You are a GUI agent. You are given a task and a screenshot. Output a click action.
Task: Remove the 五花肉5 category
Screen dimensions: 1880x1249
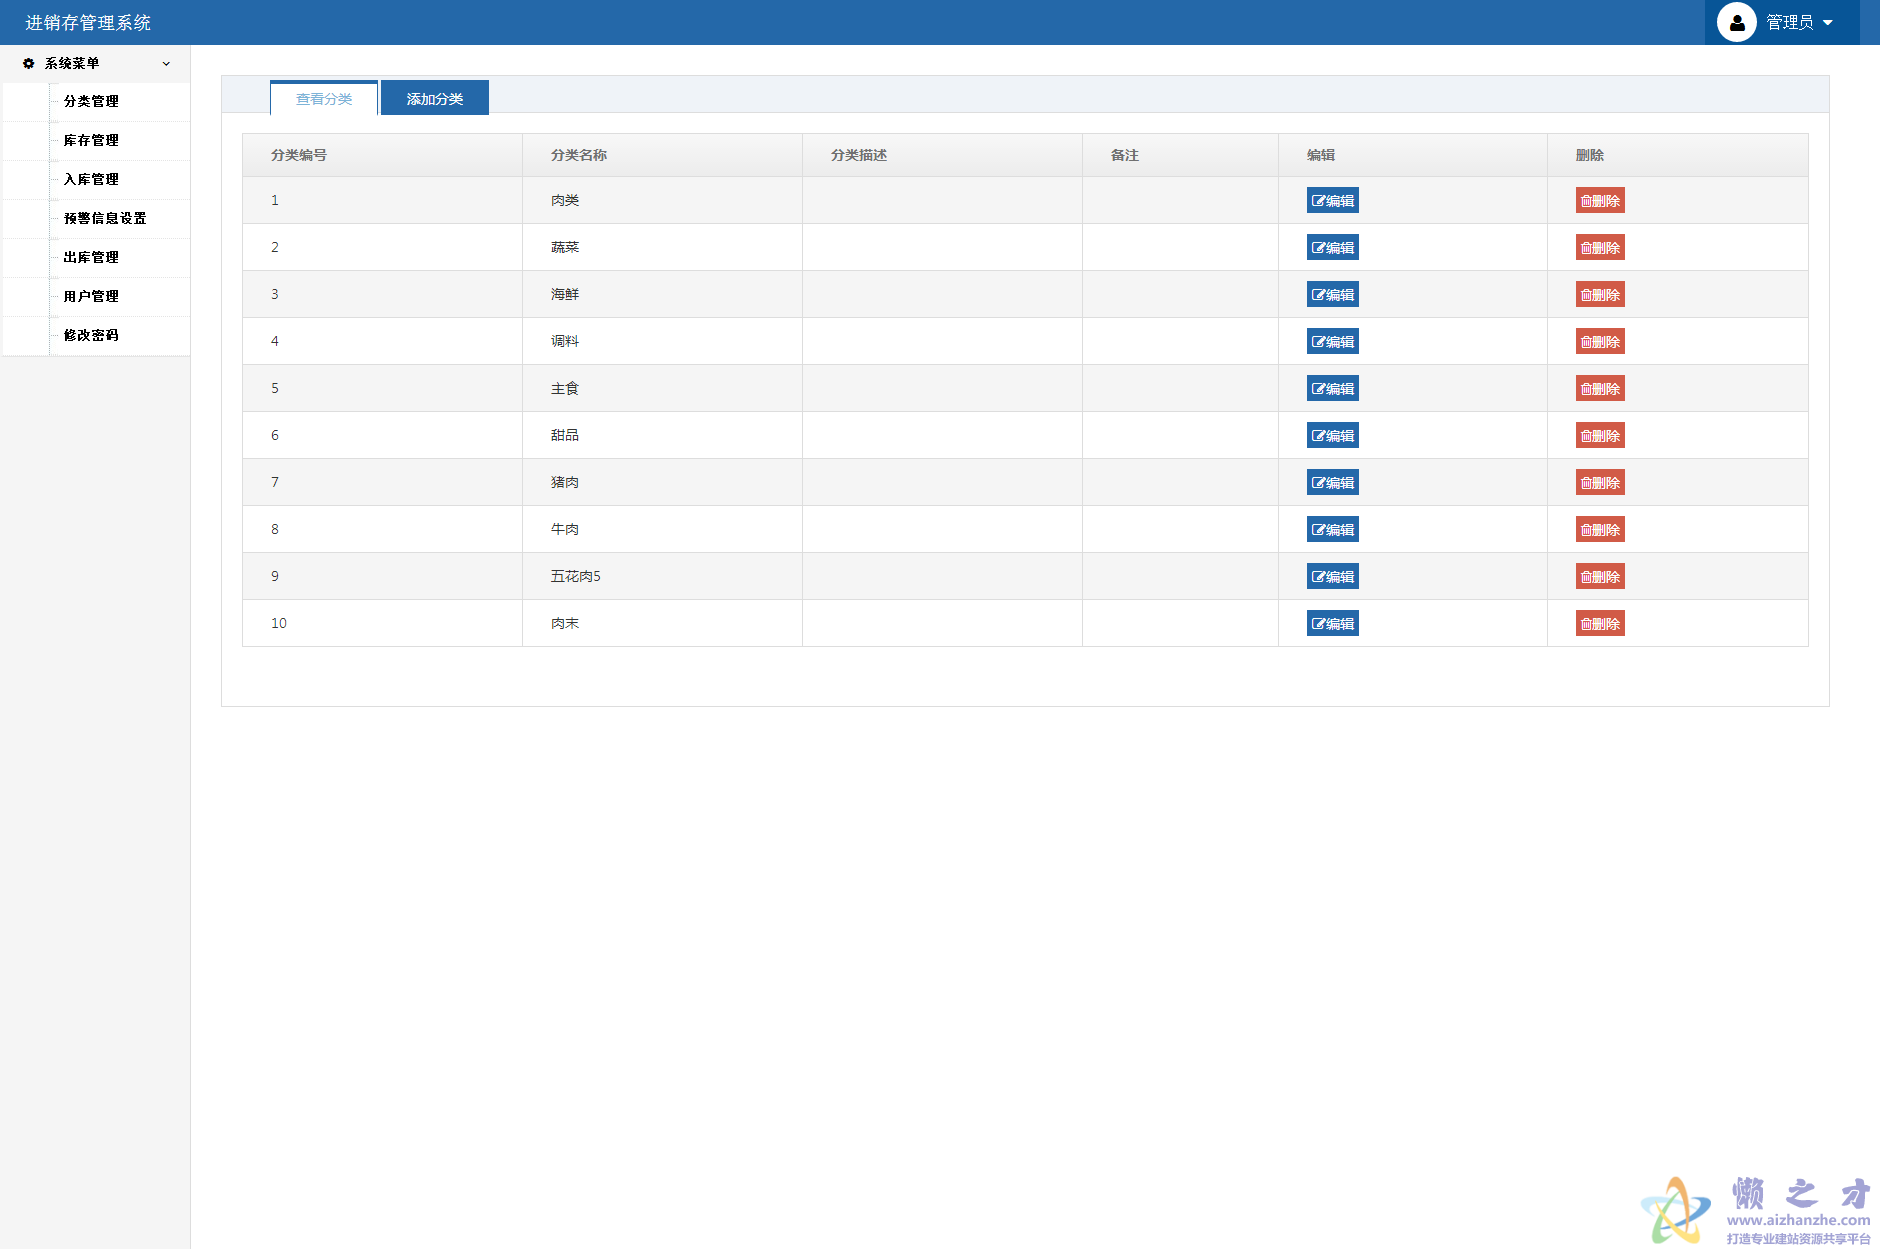pos(1599,577)
